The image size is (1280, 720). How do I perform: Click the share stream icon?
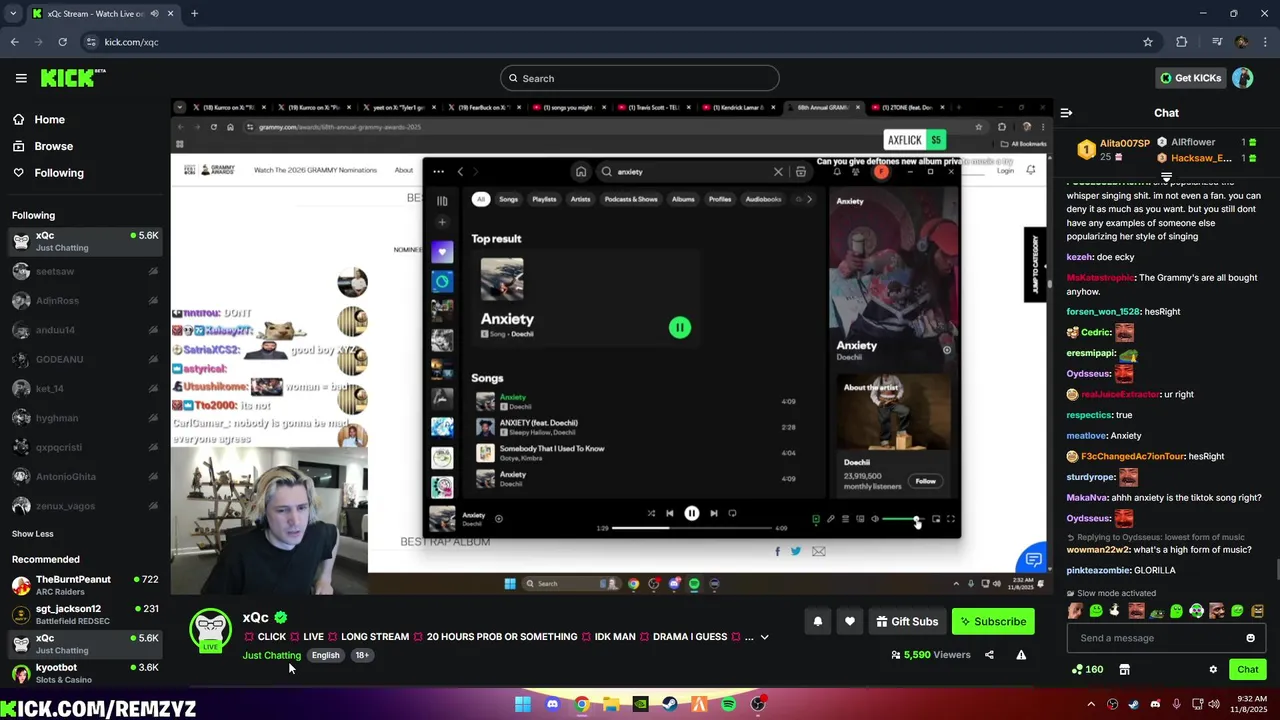pos(989,655)
